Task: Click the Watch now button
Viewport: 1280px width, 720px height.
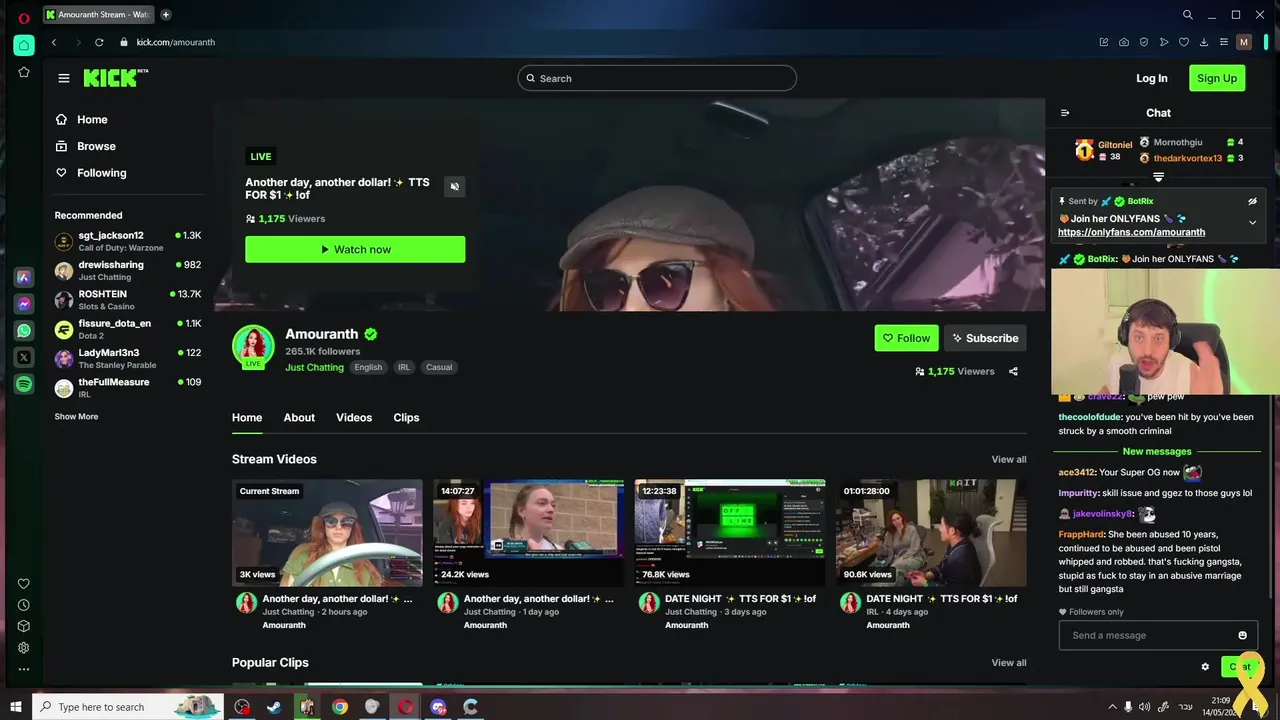Action: (355, 249)
